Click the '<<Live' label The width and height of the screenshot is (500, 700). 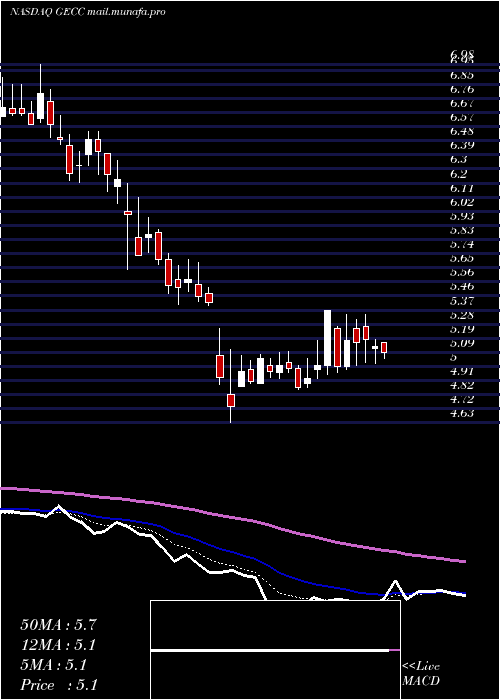tap(421, 667)
